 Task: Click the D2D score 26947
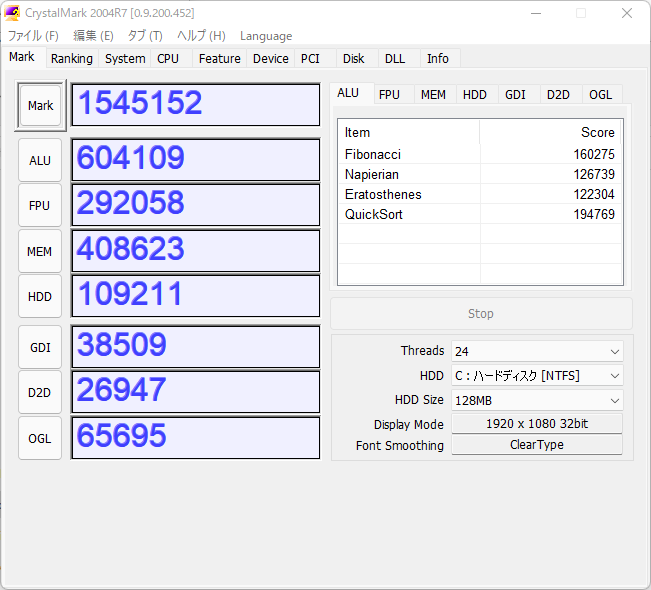196,392
